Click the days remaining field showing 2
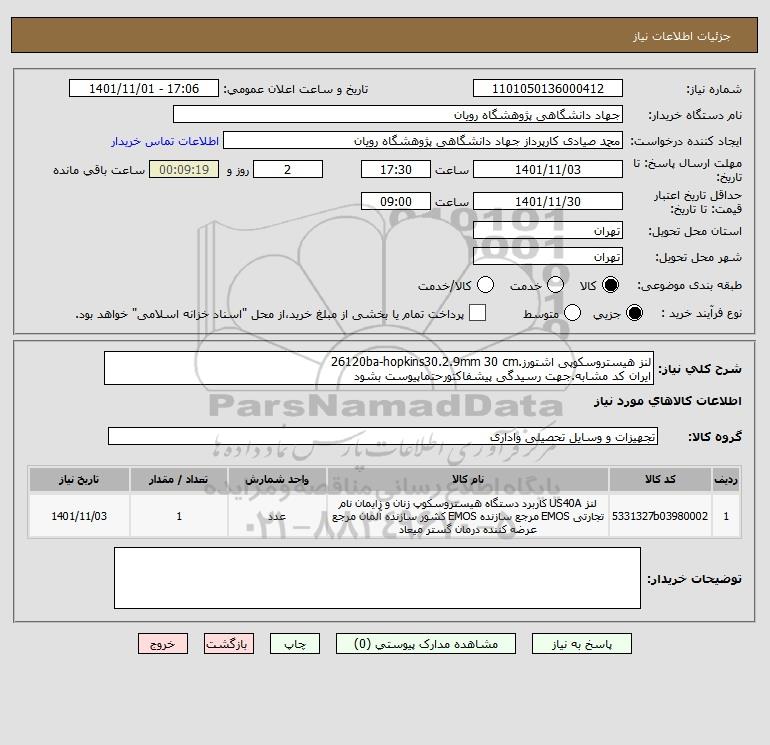The height and width of the screenshot is (745, 770). (288, 169)
